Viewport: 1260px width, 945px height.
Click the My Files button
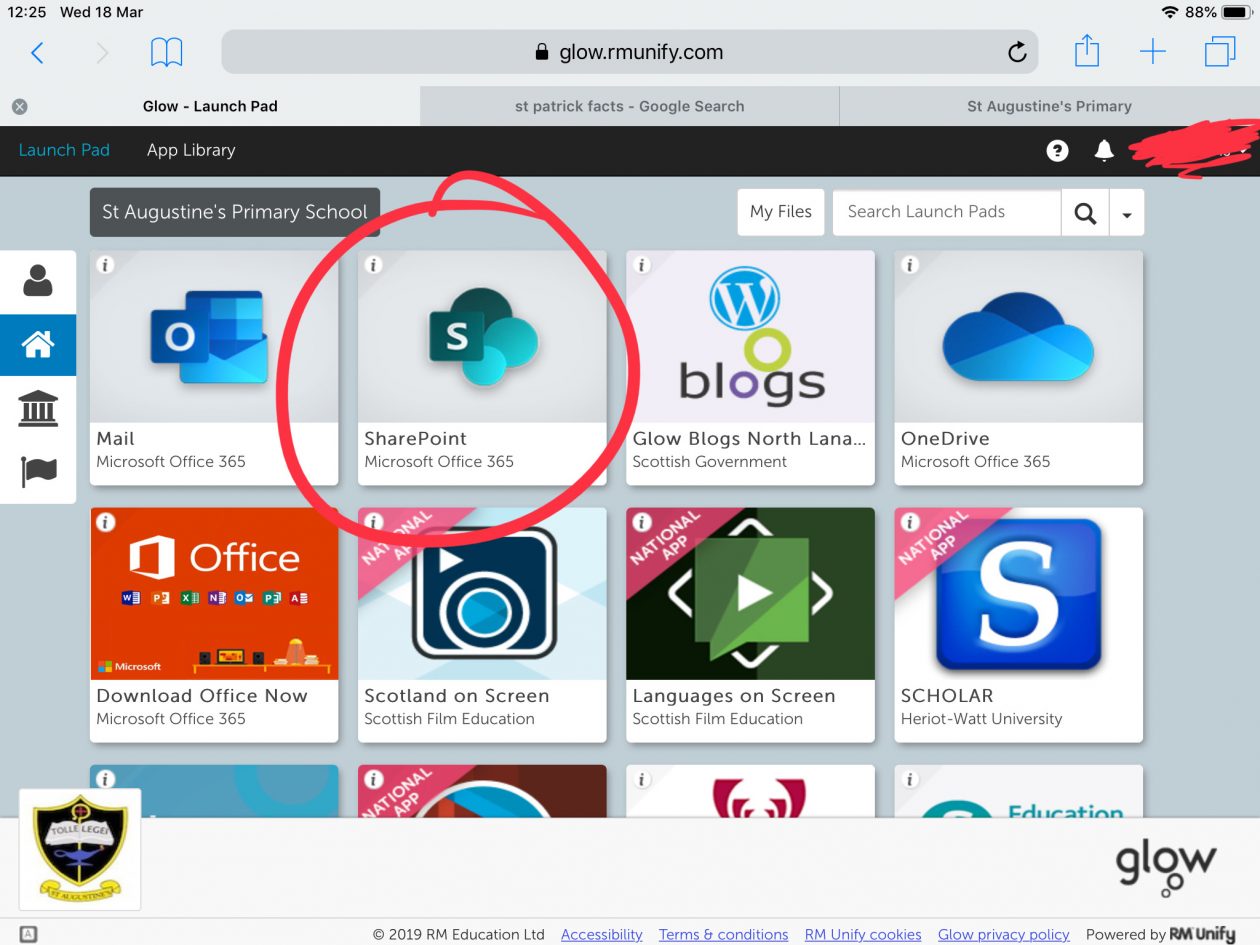tap(781, 212)
